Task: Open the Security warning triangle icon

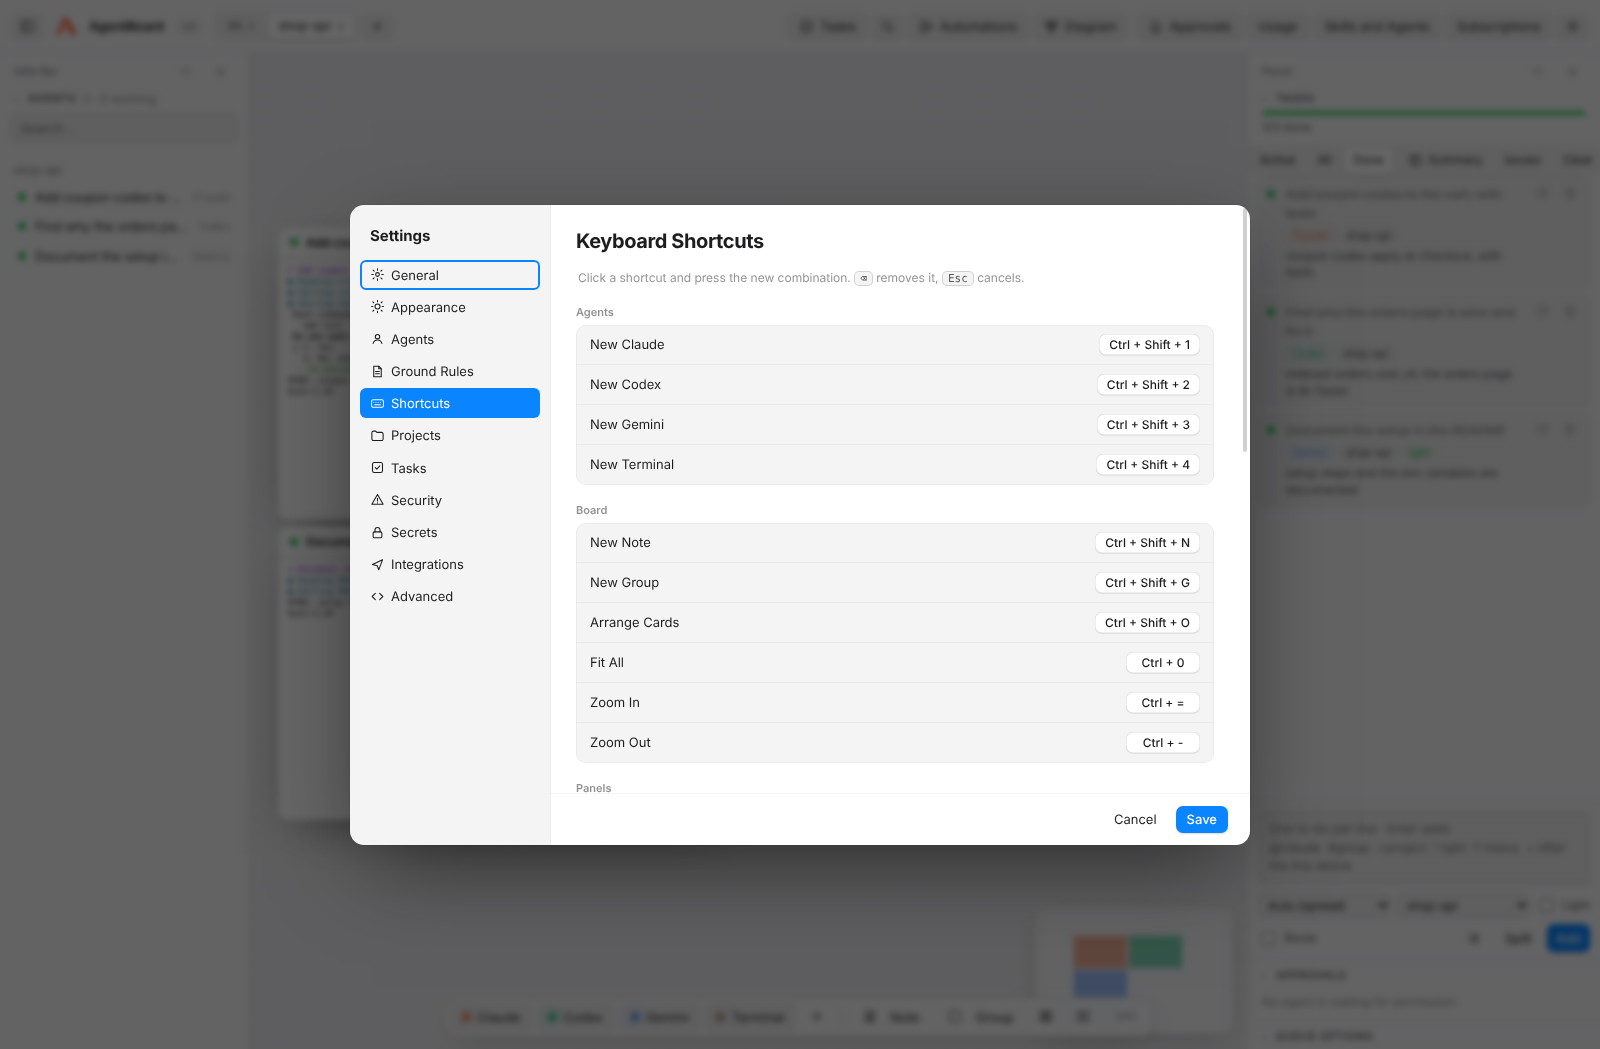Action: click(x=377, y=500)
